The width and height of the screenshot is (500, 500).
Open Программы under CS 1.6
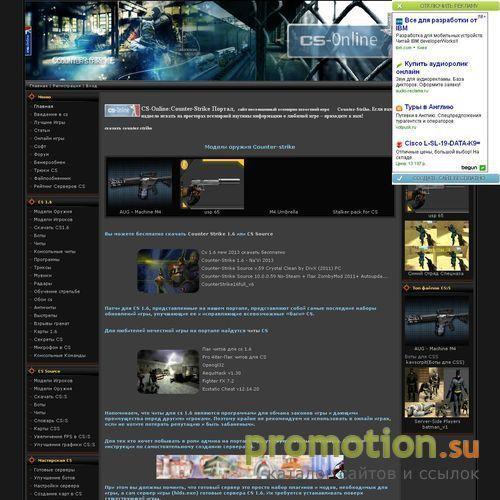(x=47, y=260)
